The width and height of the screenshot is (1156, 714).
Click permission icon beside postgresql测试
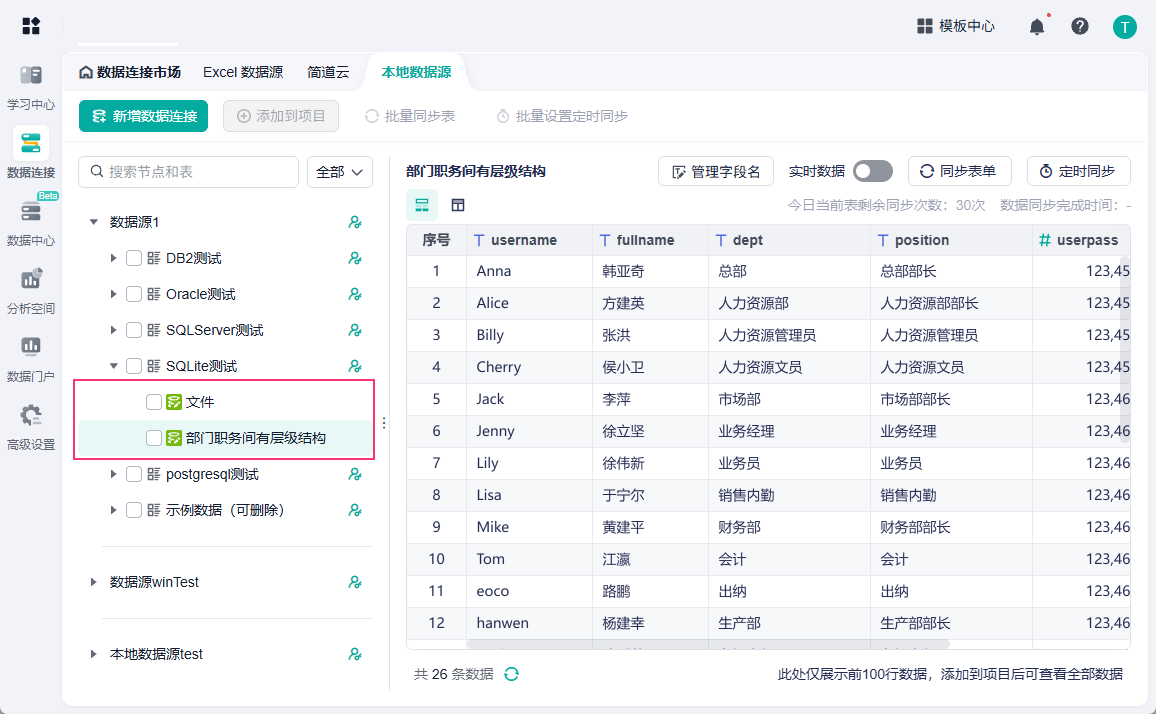point(355,474)
